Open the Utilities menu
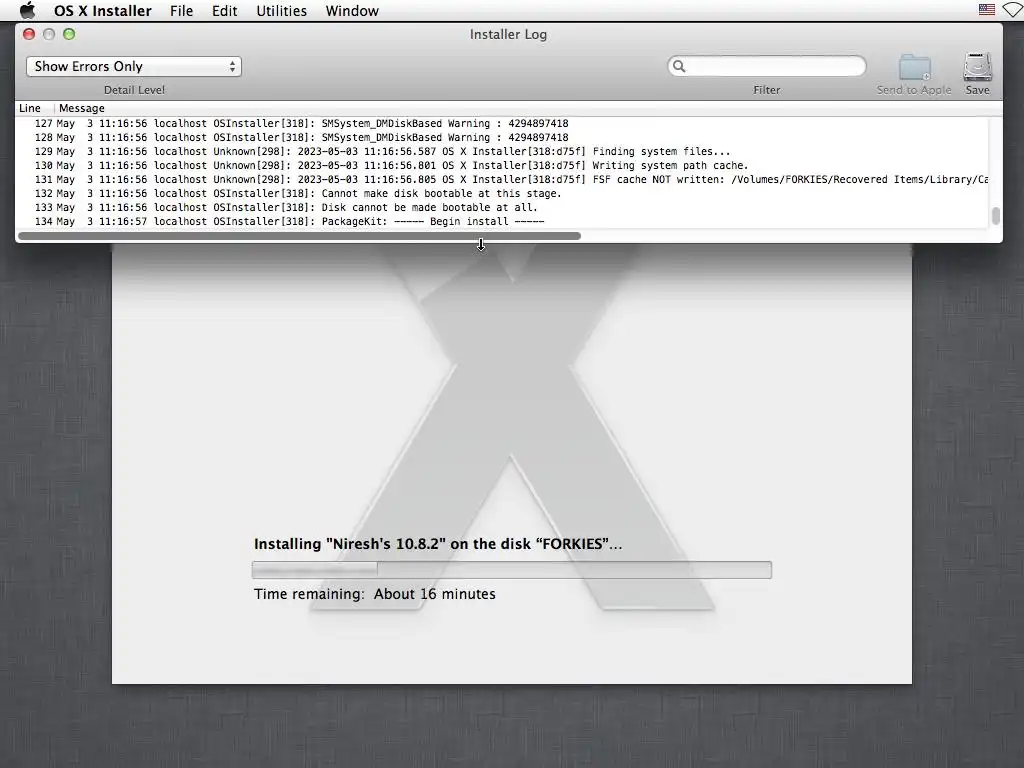 (x=281, y=10)
